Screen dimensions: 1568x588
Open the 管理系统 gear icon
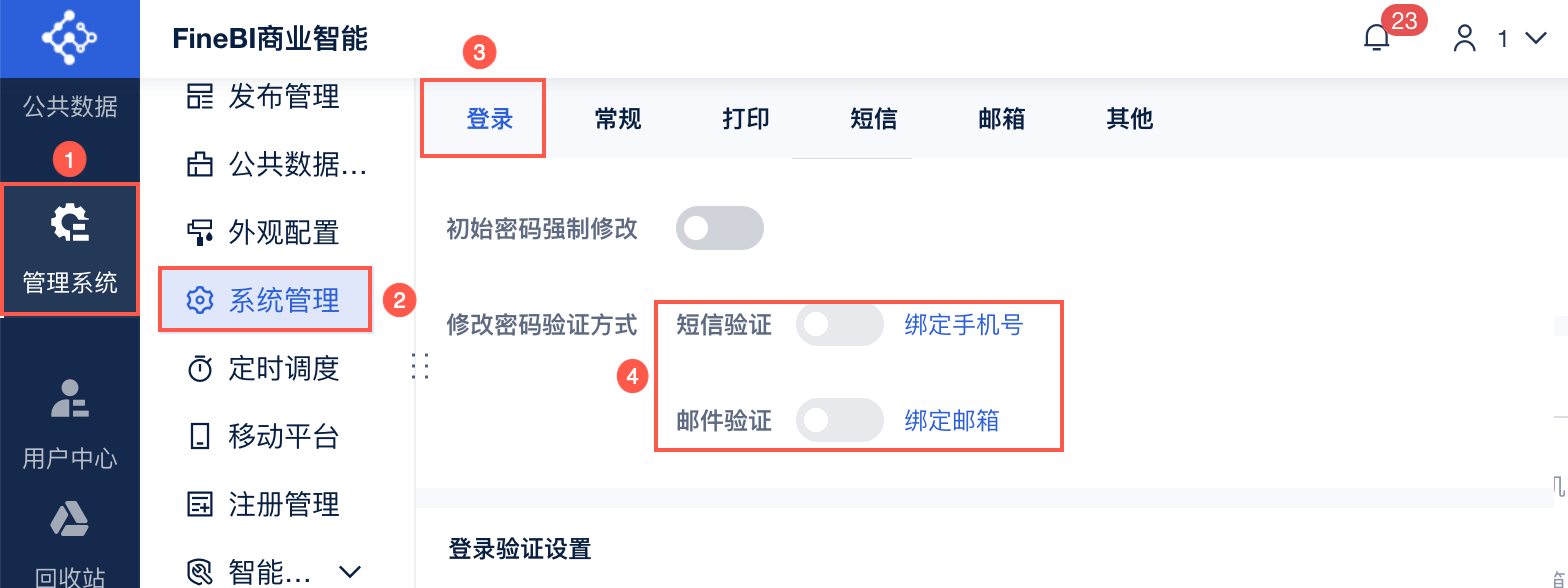click(x=70, y=223)
